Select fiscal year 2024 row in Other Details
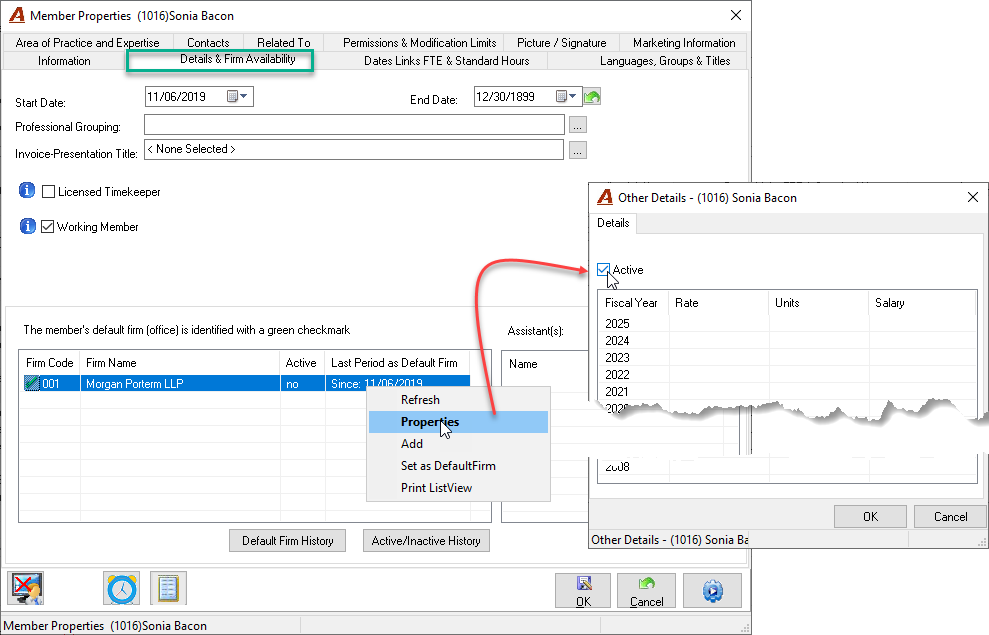This screenshot has width=989, height=635. coord(787,341)
